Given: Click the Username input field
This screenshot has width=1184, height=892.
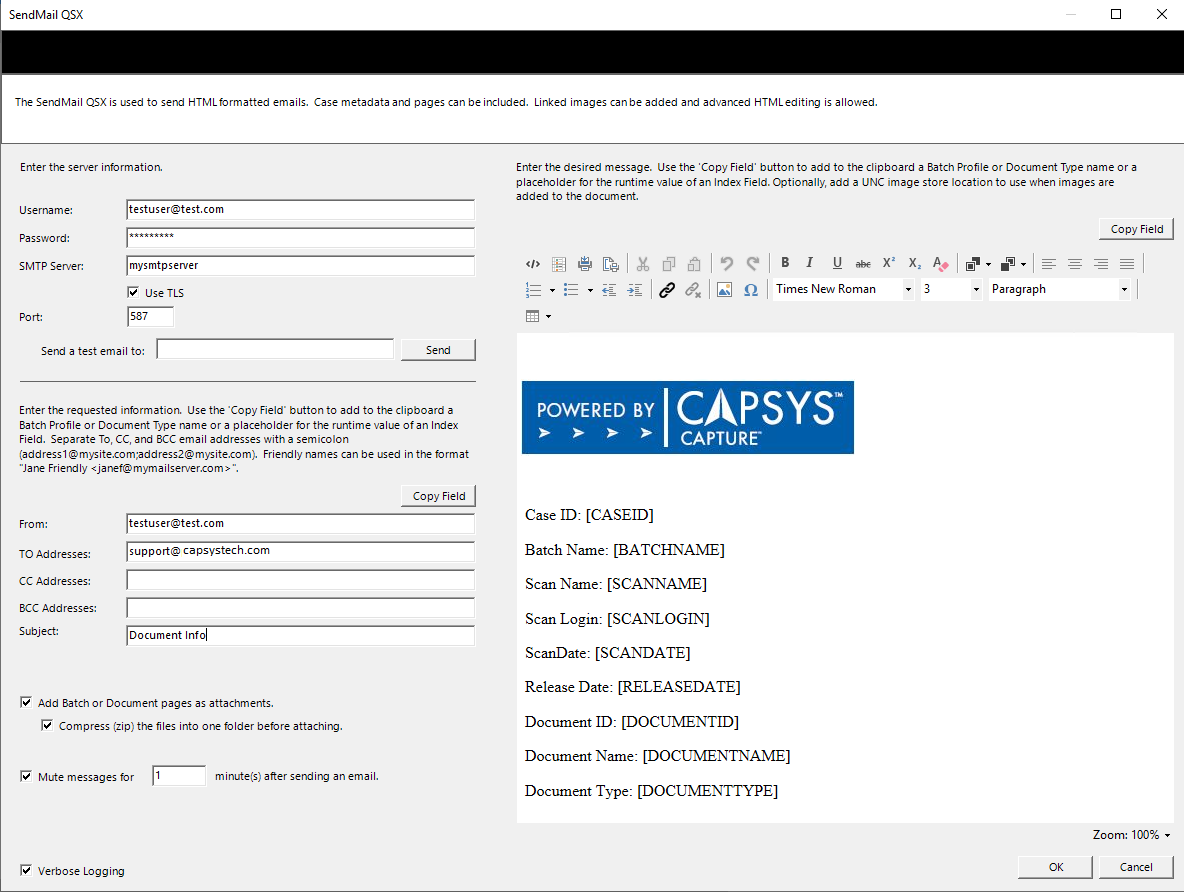Looking at the screenshot, I should click(x=301, y=209).
